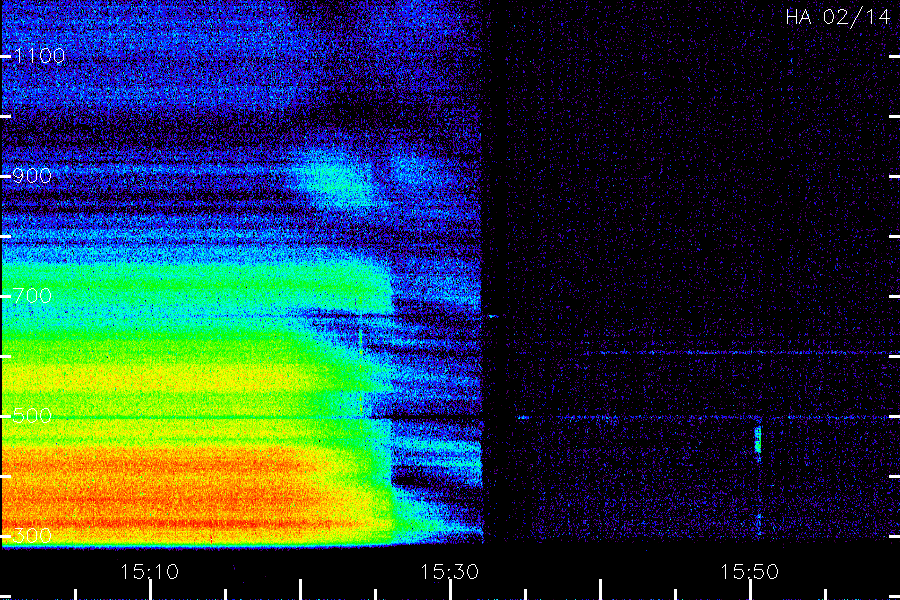Click the 15:50 time axis label
This screenshot has height=600, width=900.
750,572
